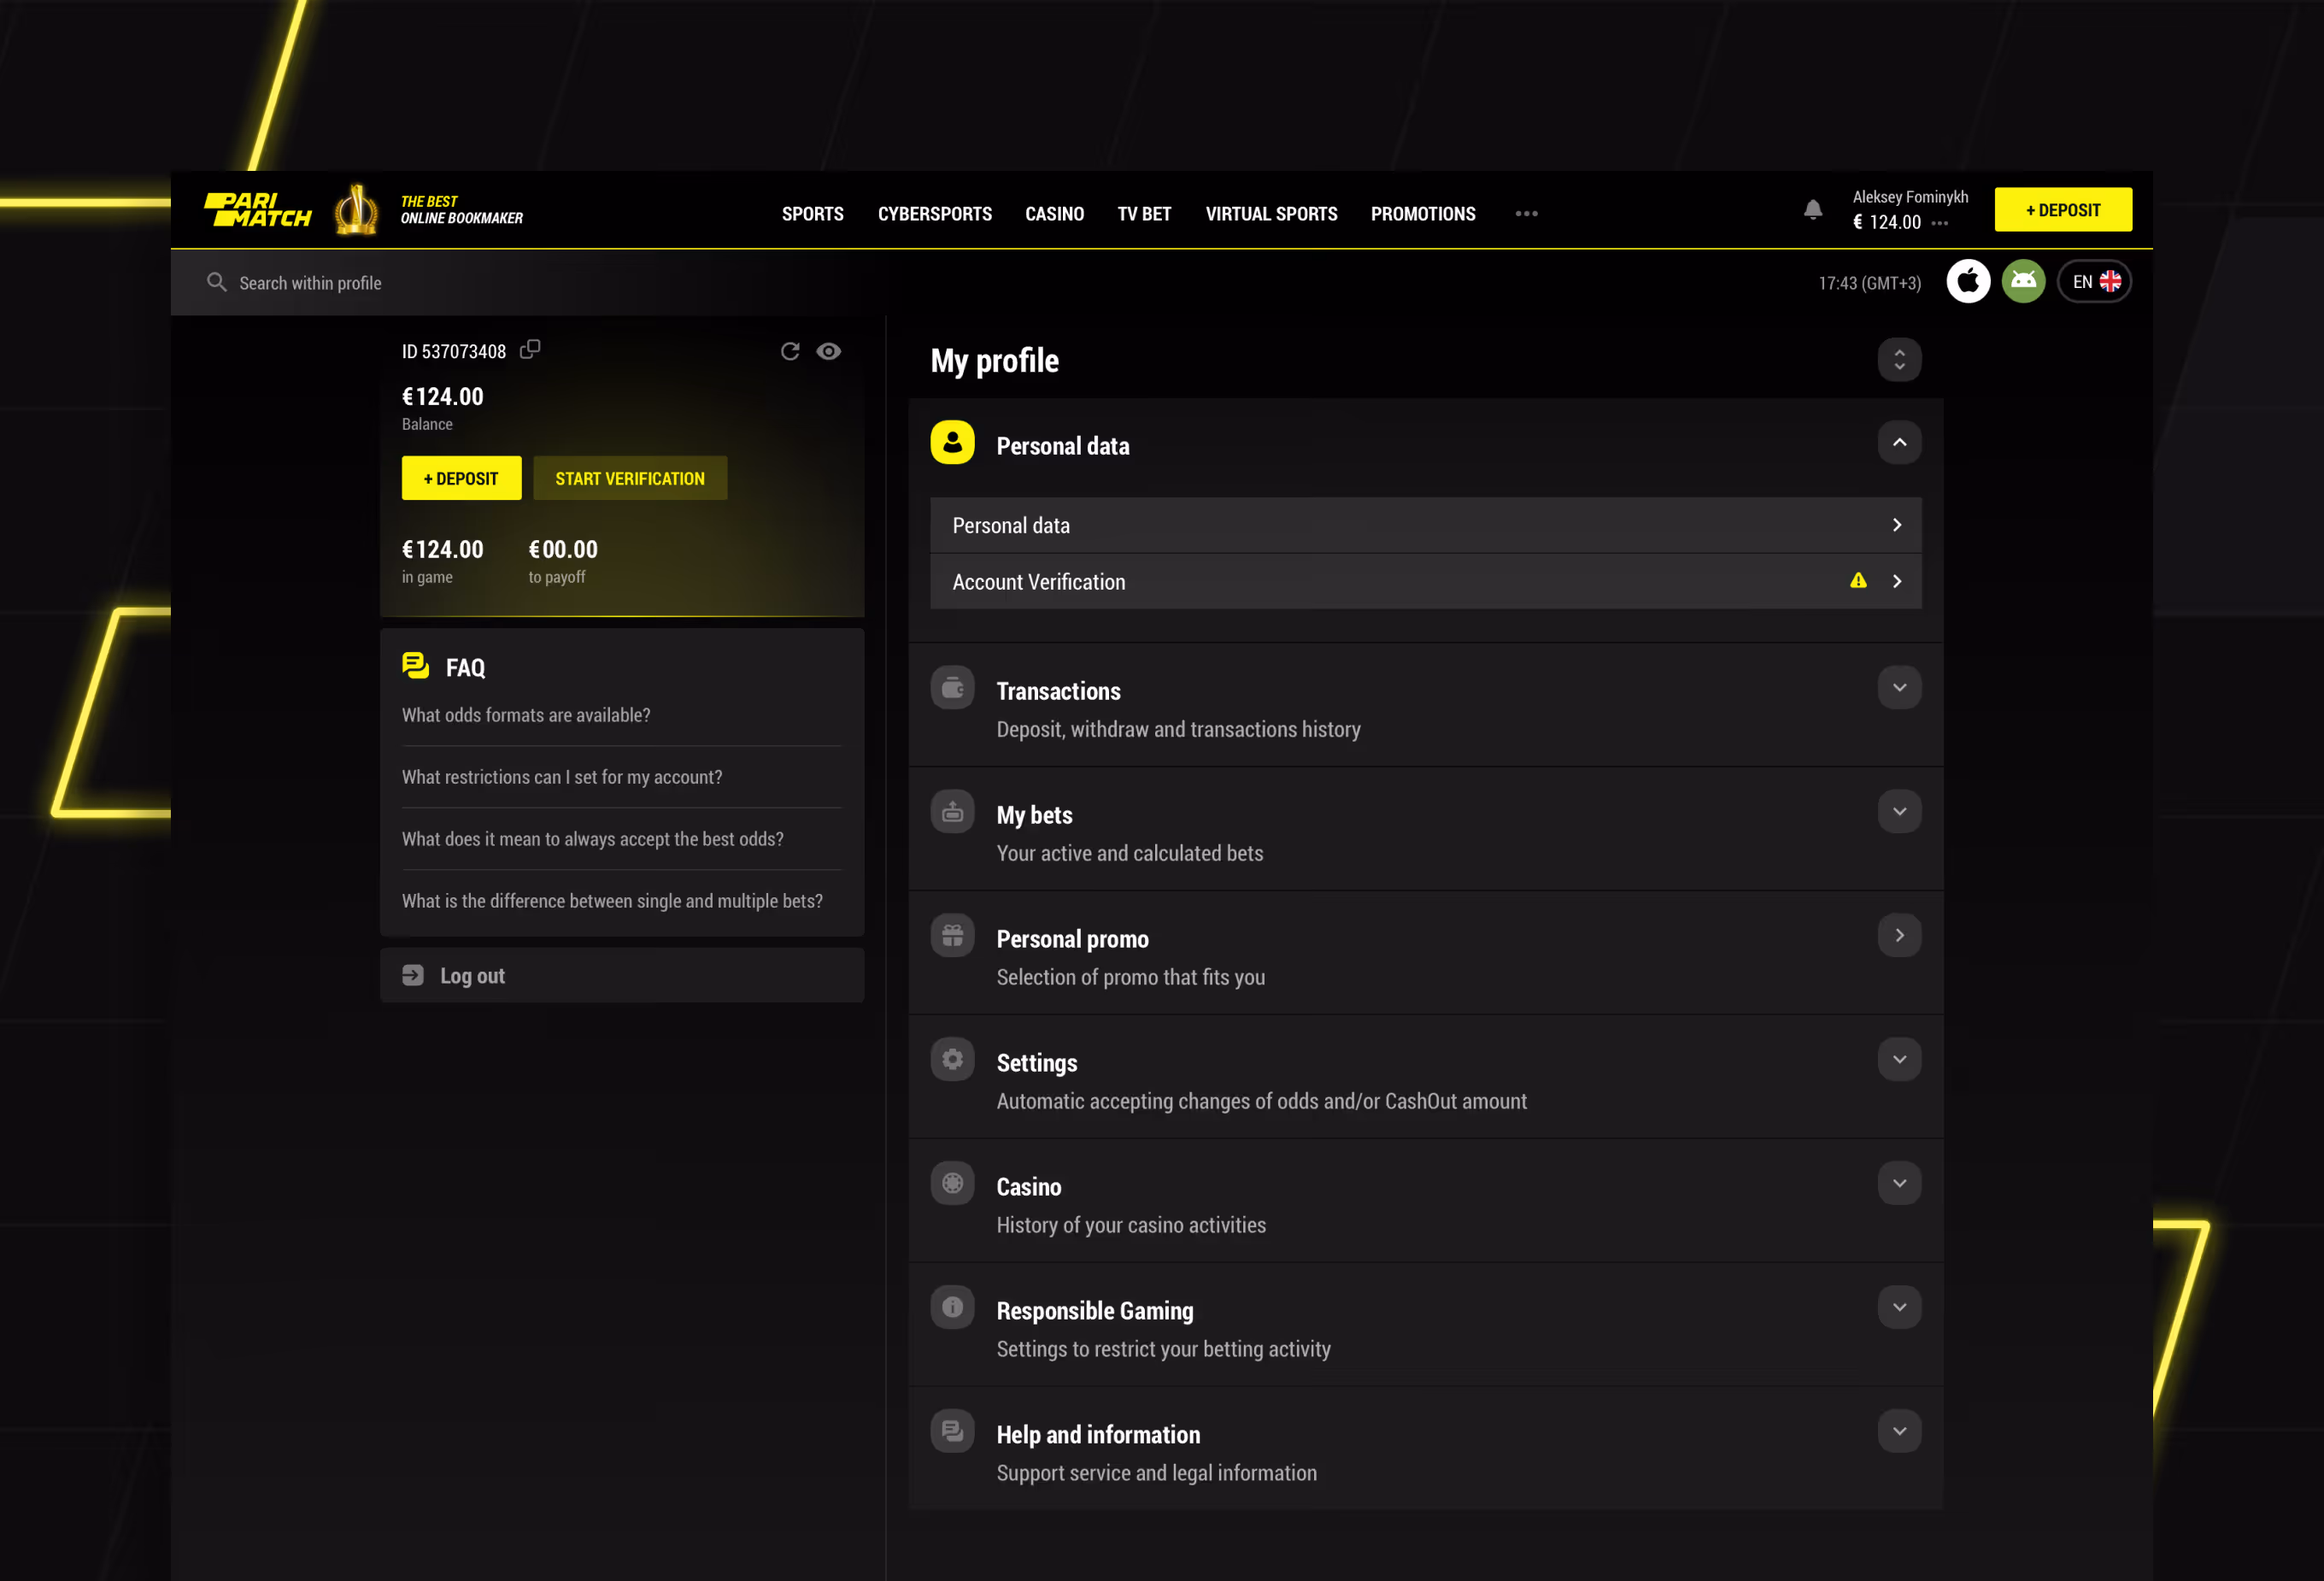Open FAQ link about odds formats

pyautogui.click(x=526, y=715)
